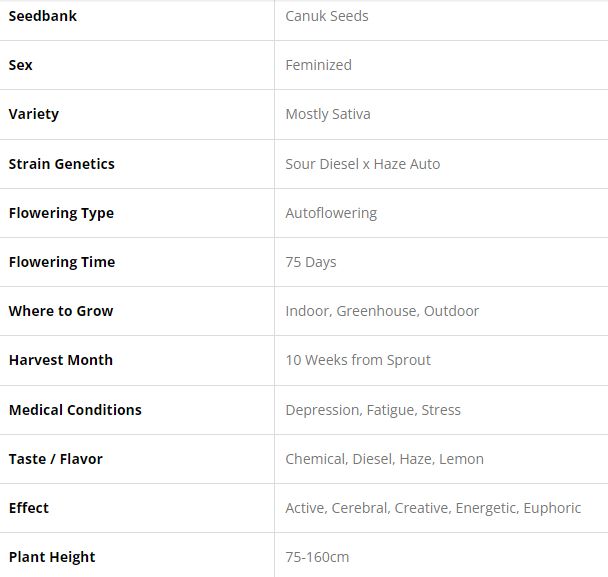
Task: Click the Effect row value text
Action: pyautogui.click(x=433, y=508)
